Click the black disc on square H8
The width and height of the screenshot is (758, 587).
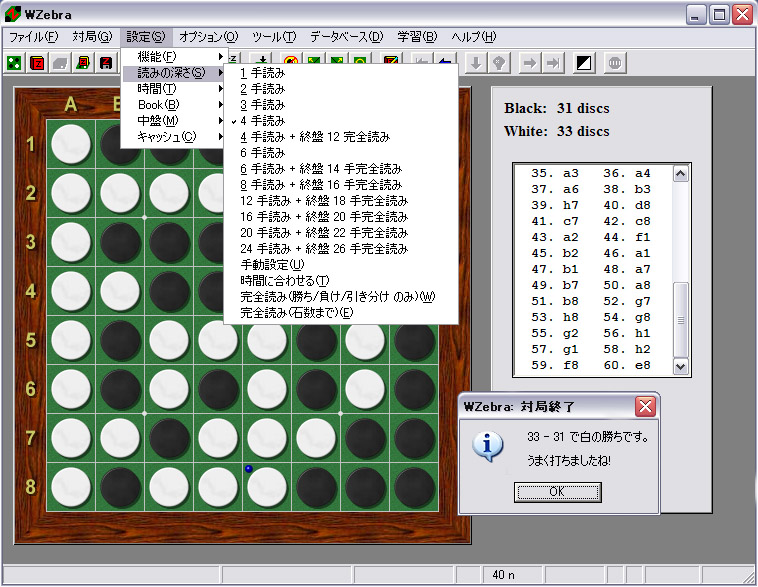(x=414, y=487)
